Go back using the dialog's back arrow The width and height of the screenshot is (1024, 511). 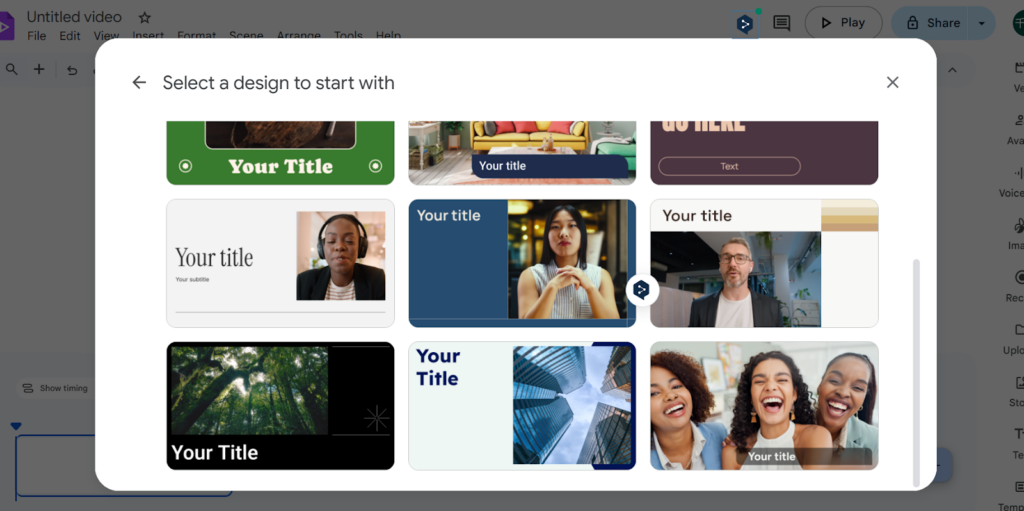[139, 82]
